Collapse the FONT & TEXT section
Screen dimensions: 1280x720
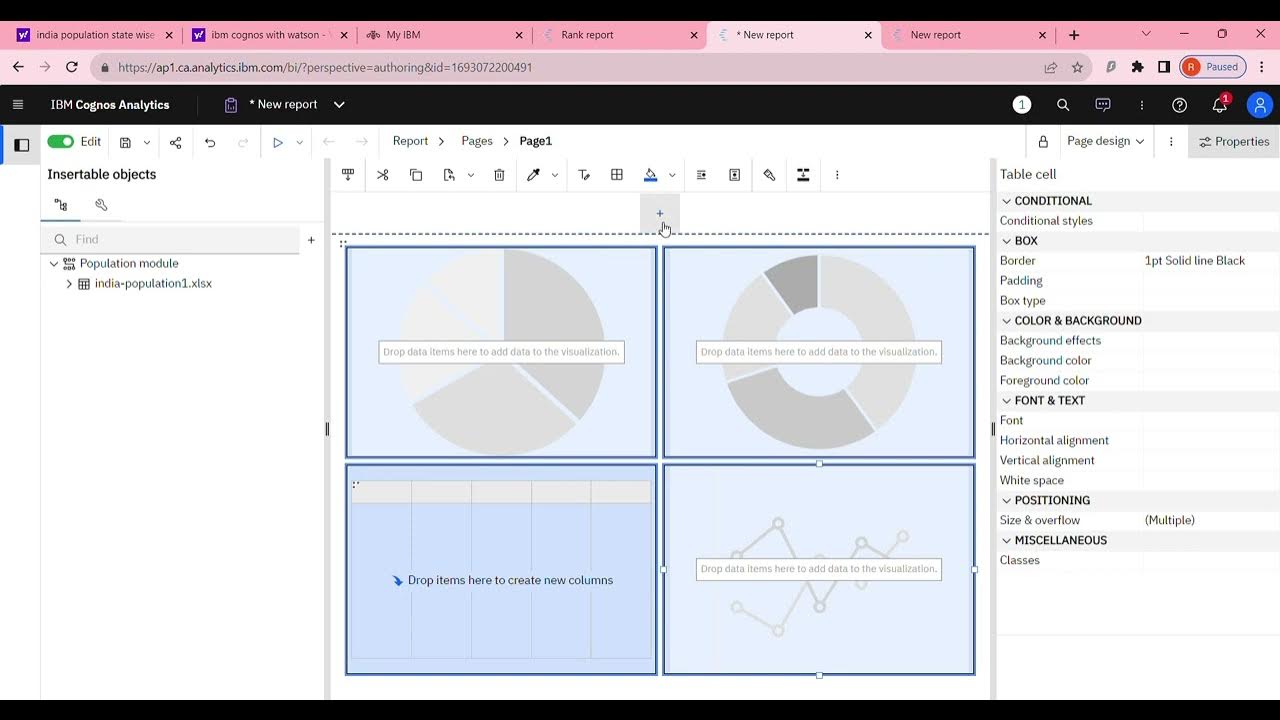(1007, 401)
